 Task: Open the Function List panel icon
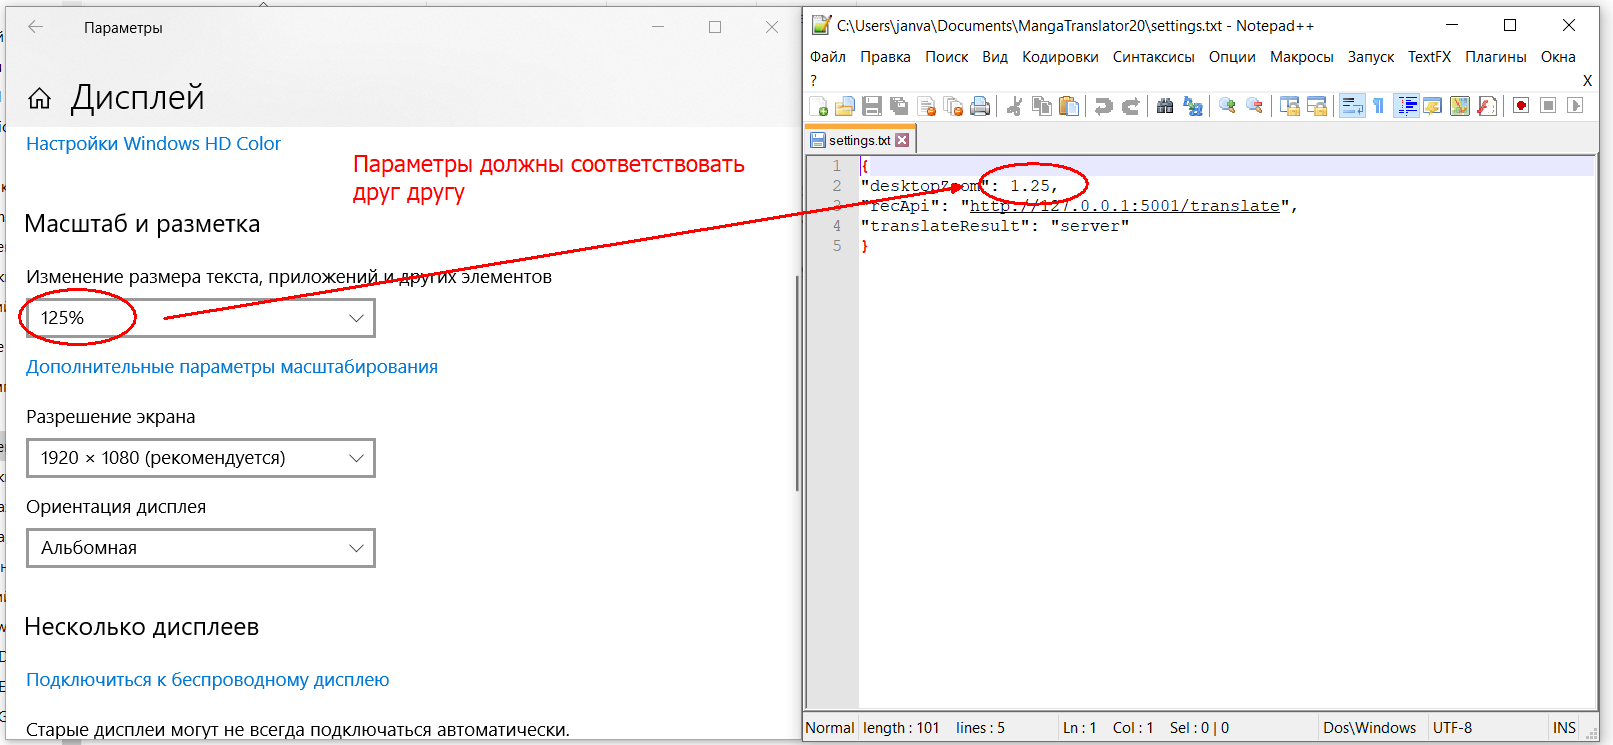tap(1487, 106)
